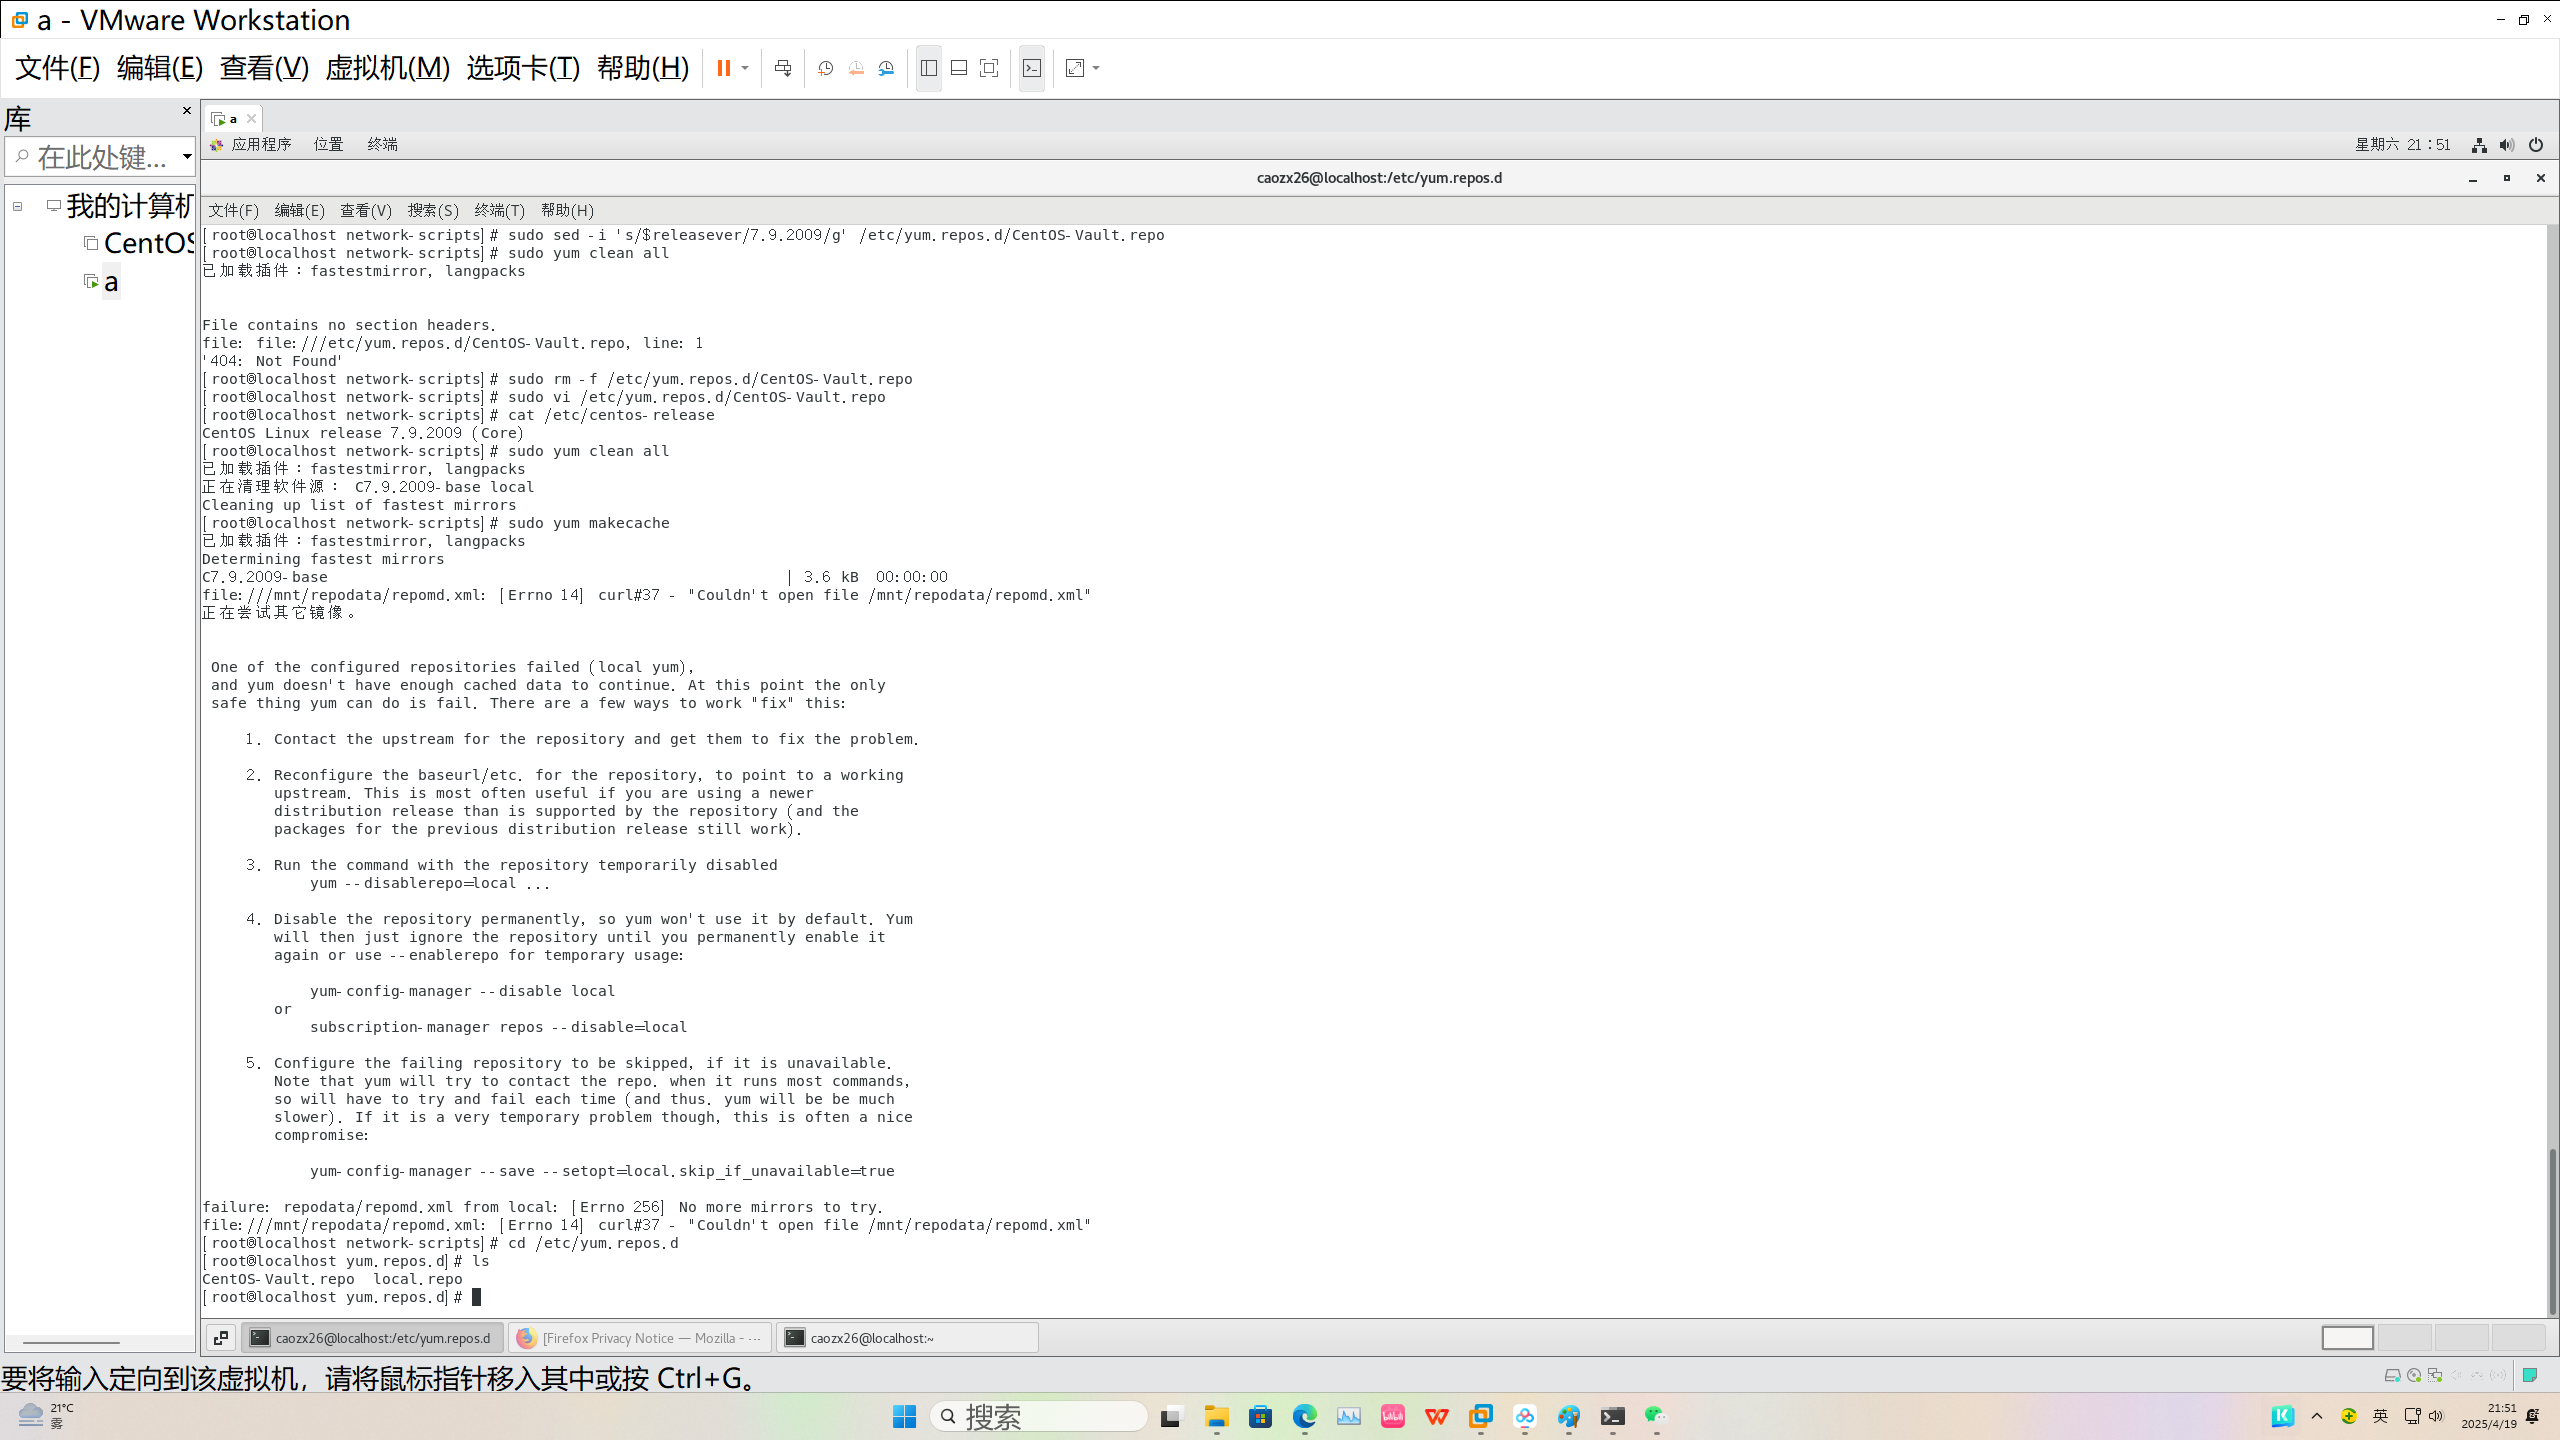Viewport: 2560px width, 1440px height.
Task: Open the terminal's 搜索(S) menu
Action: point(432,210)
